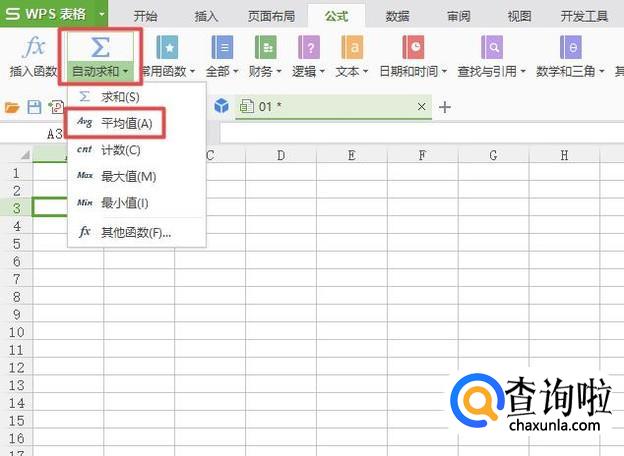
Task: Select column E header
Action: [352, 155]
